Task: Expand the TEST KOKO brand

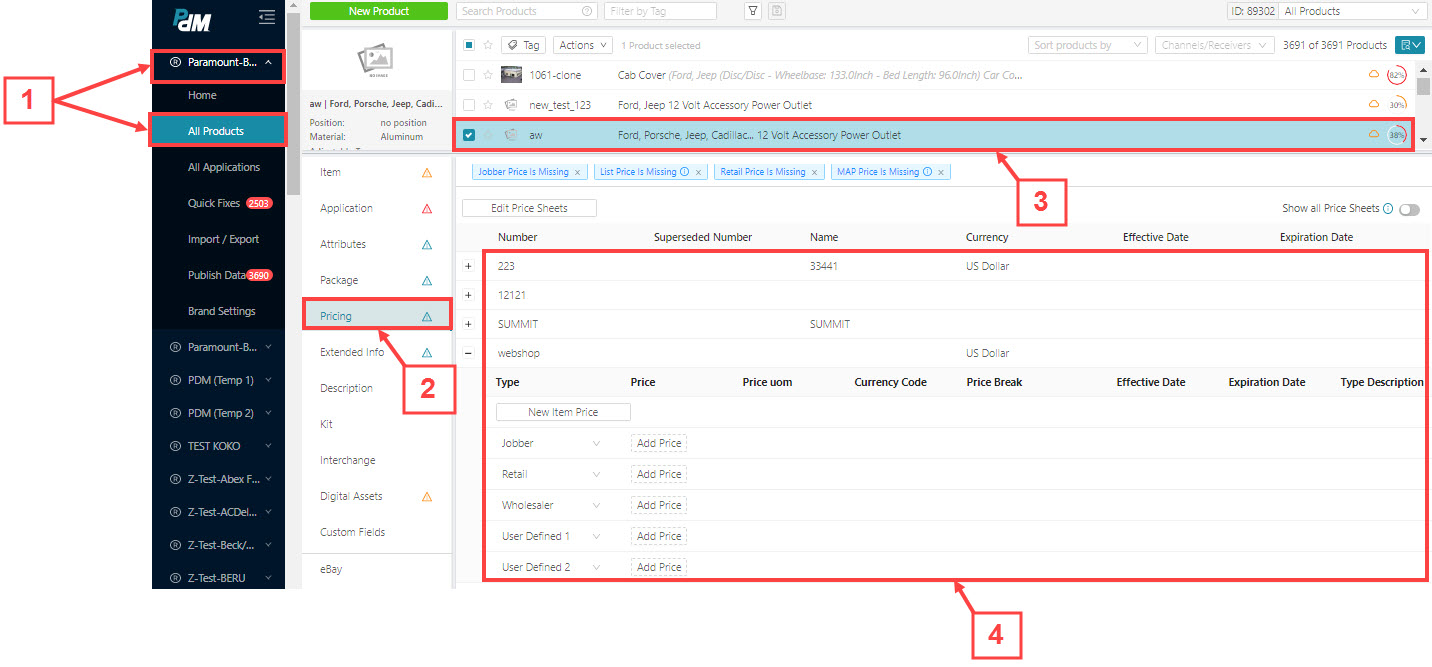Action: pos(219,446)
